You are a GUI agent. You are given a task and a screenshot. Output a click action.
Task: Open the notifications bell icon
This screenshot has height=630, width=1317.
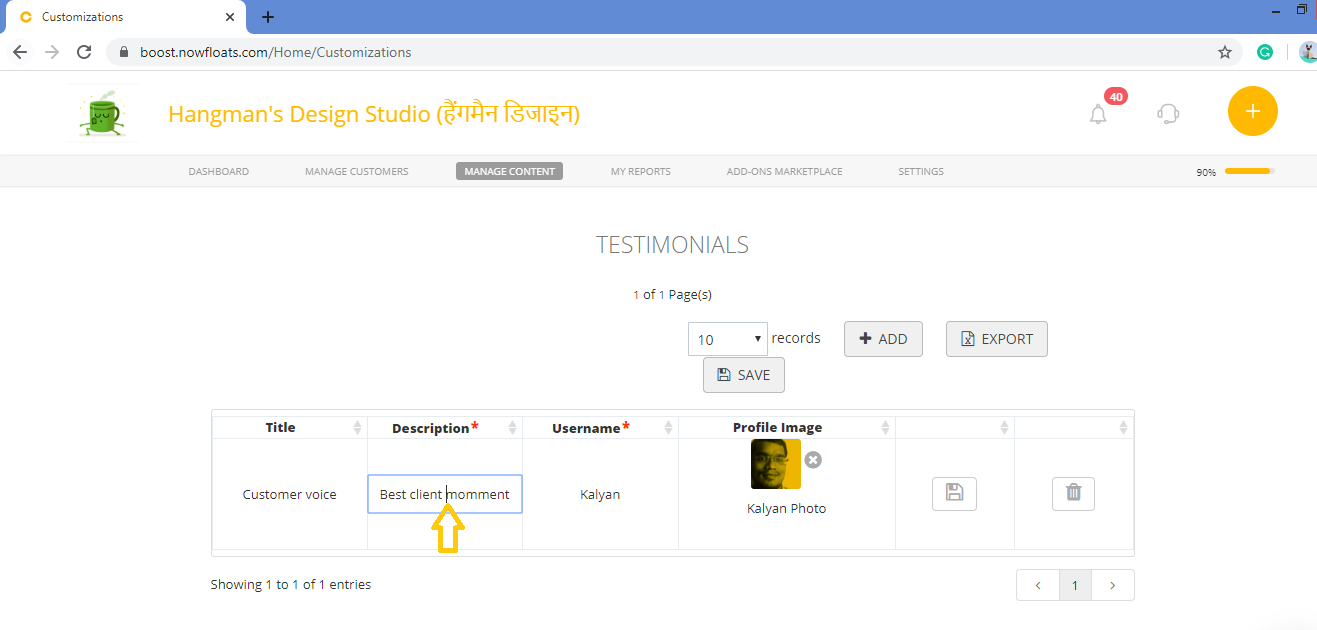tap(1098, 114)
